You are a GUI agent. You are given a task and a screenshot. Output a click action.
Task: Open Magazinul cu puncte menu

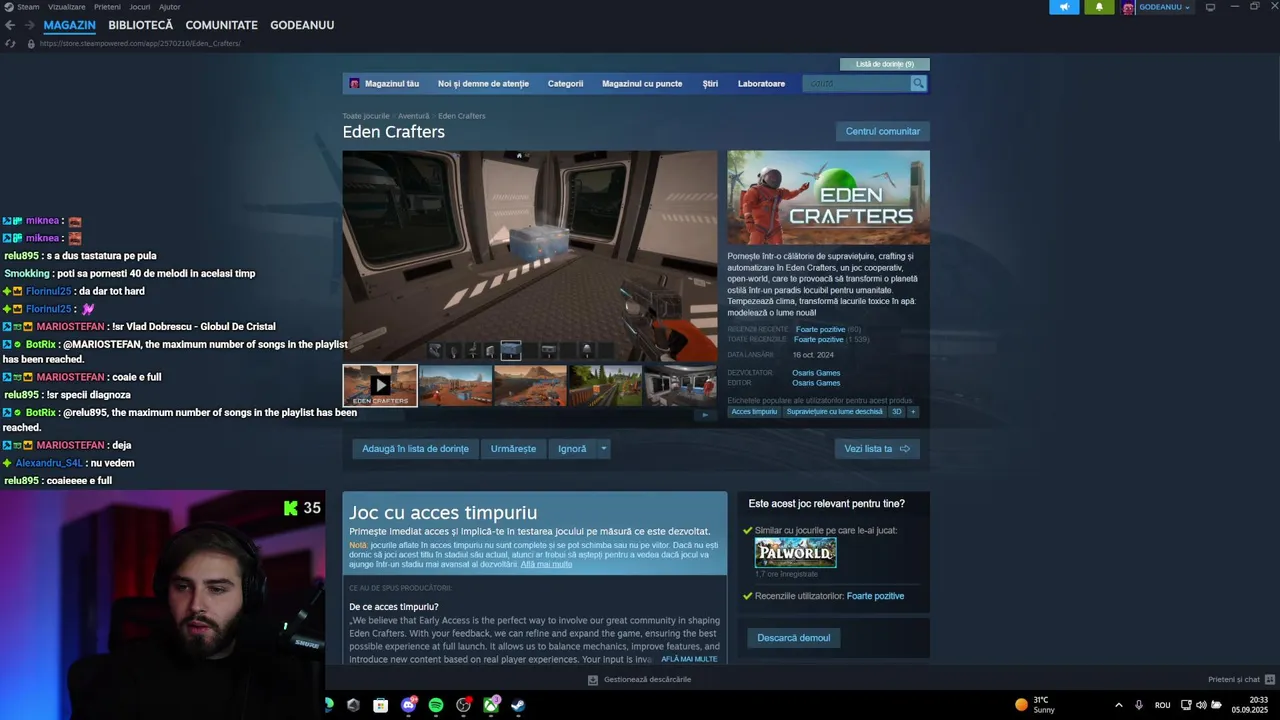pos(642,83)
